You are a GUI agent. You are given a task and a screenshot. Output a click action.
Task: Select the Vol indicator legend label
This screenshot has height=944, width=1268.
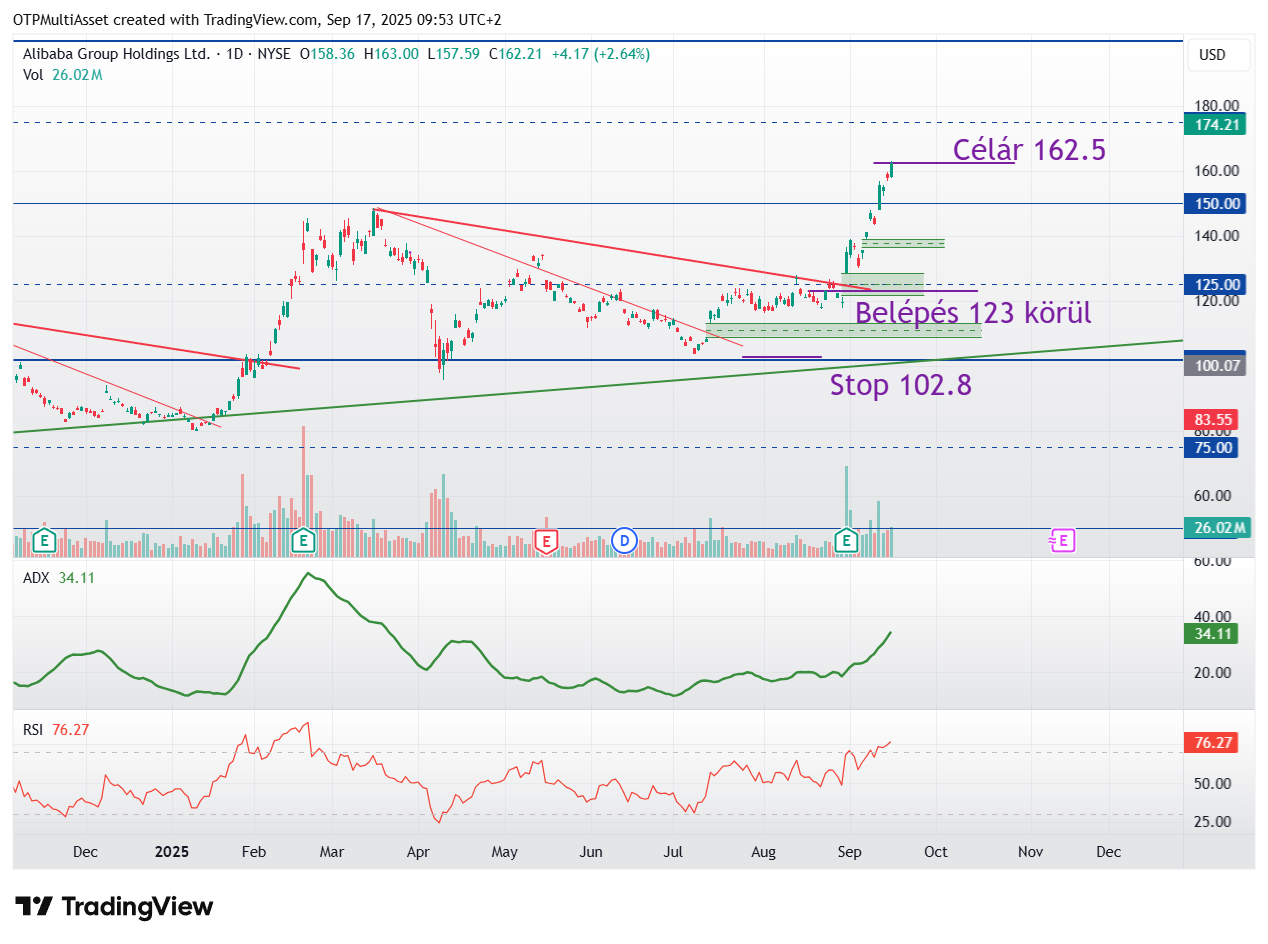coord(33,75)
